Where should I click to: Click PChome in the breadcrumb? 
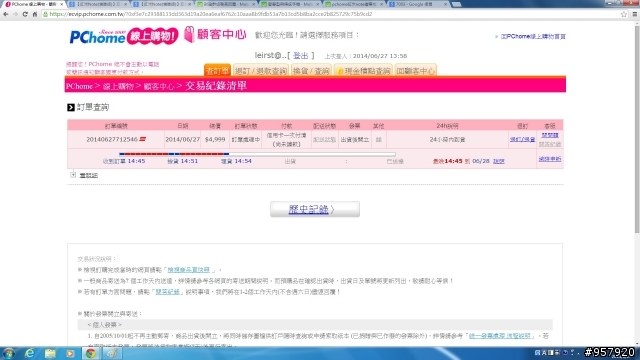[79, 86]
